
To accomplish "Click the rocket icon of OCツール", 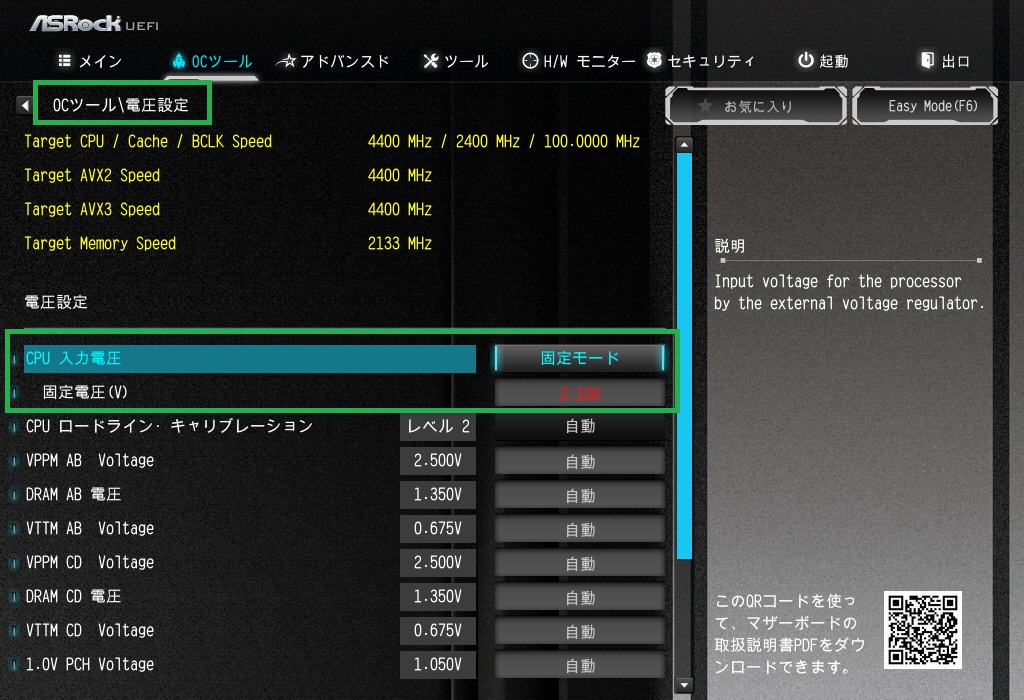I will tap(179, 61).
